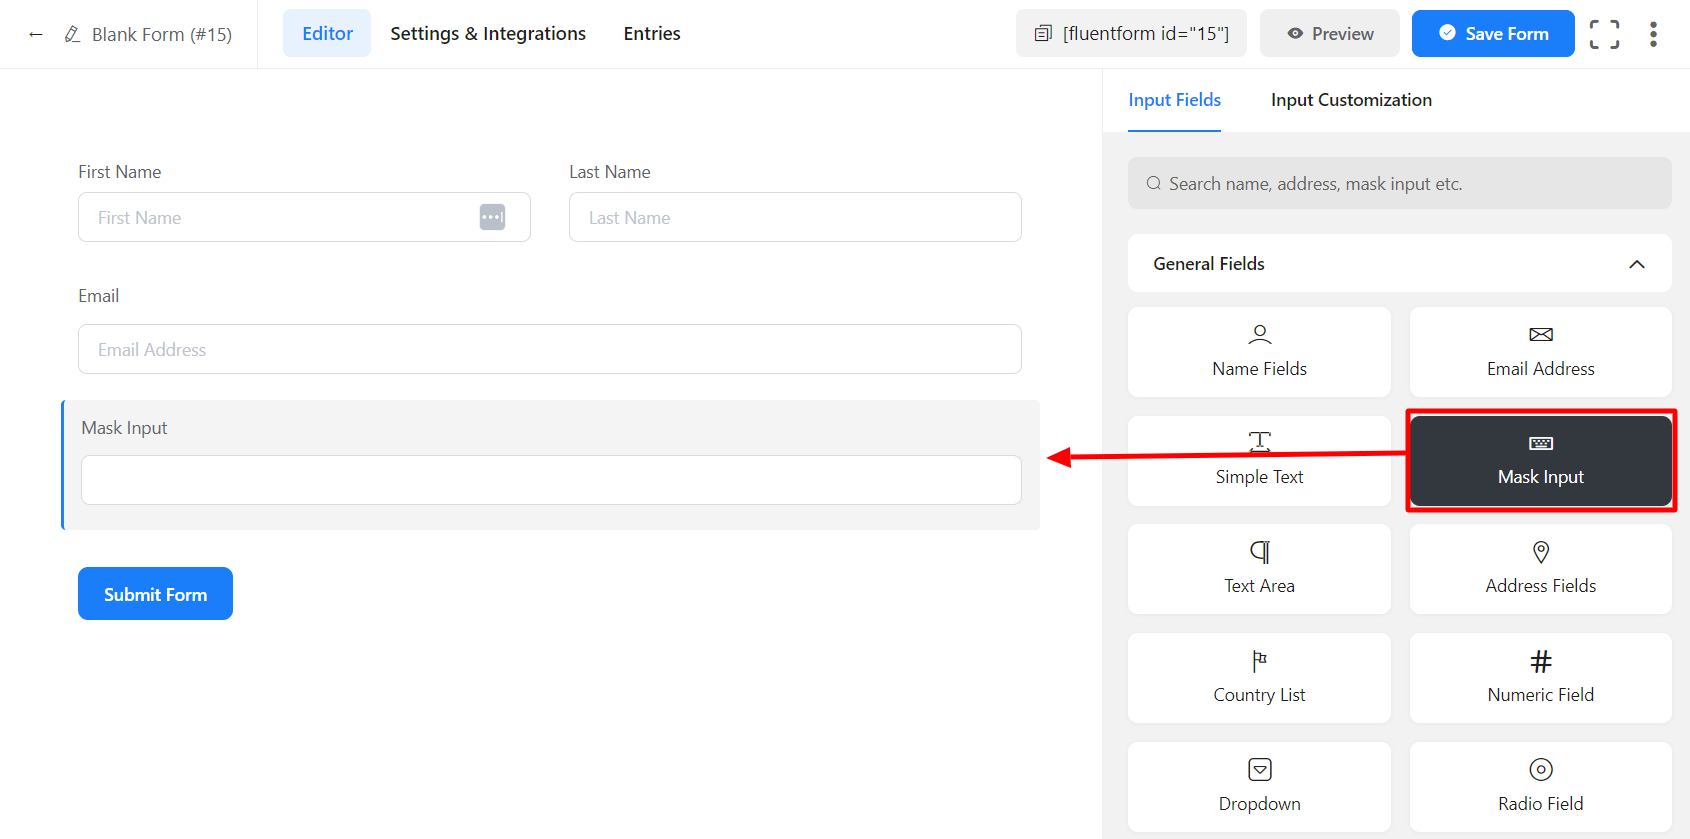This screenshot has width=1690, height=839.
Task: Click the Save Form button
Action: click(x=1492, y=34)
